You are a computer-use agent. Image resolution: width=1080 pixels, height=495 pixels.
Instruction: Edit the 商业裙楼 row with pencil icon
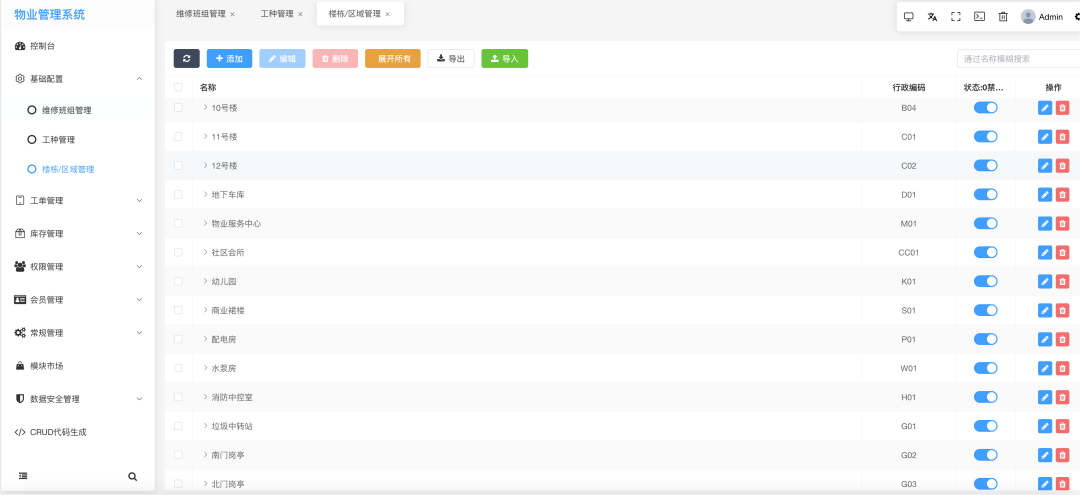coord(1045,310)
